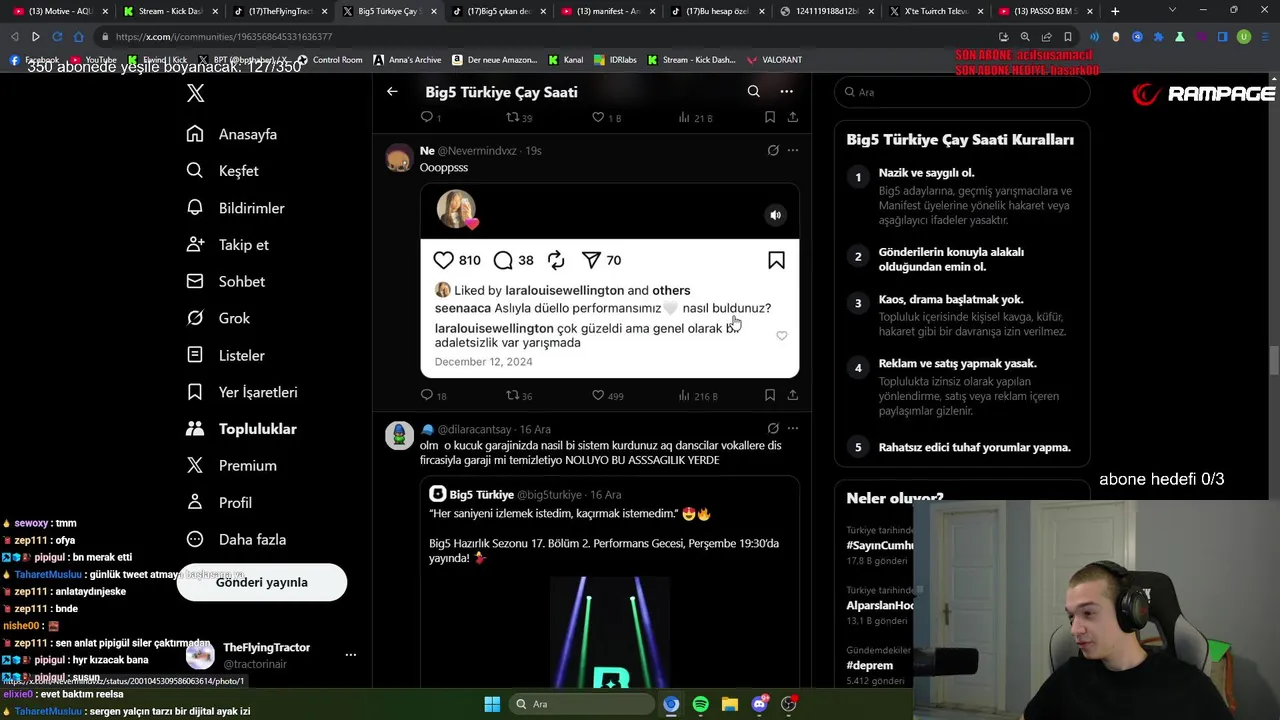Open Anasayfa home page
This screenshot has height=720, width=1280.
[232, 134]
